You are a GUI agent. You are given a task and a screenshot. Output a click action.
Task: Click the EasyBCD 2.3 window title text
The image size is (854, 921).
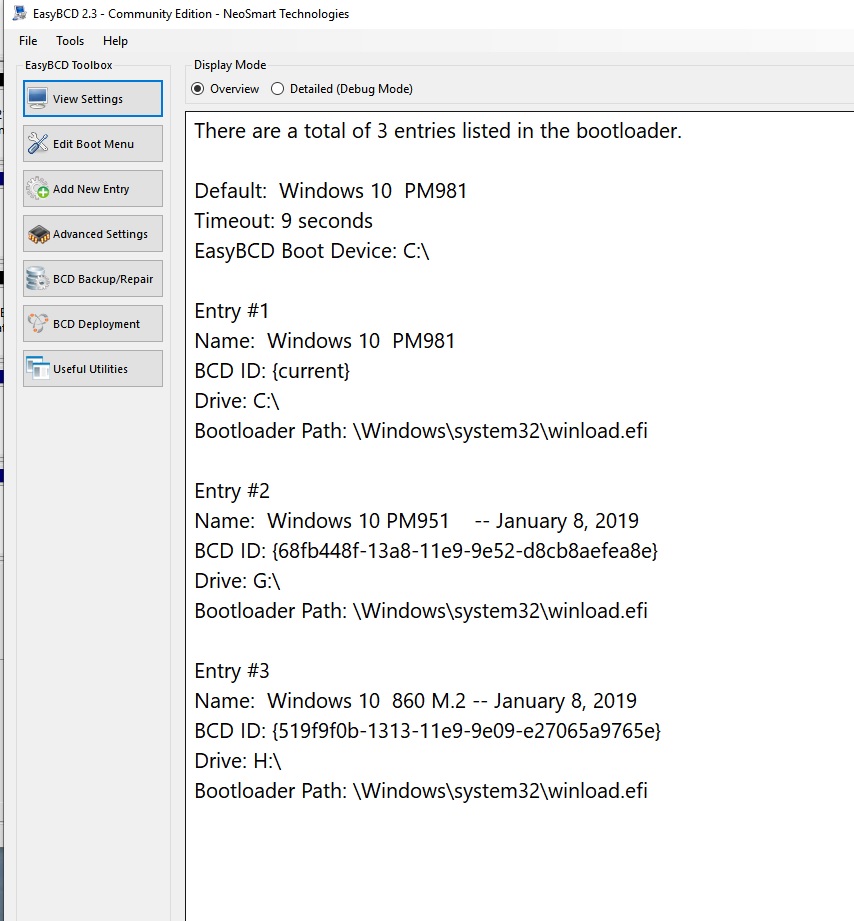(191, 14)
